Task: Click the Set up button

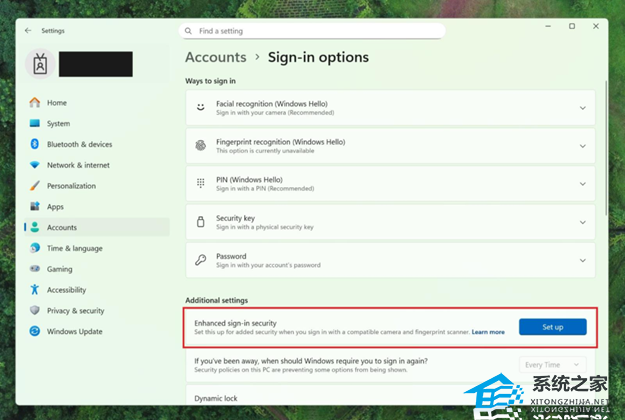Action: tap(552, 327)
